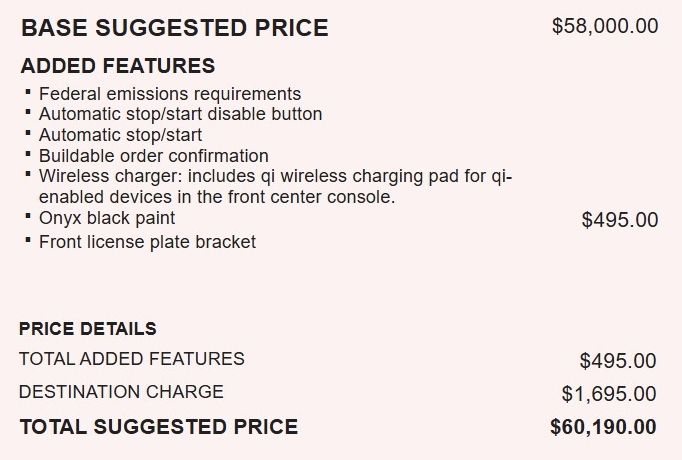The image size is (682, 460).
Task: Select the Automatic stop/start feature line
Action: [120, 135]
